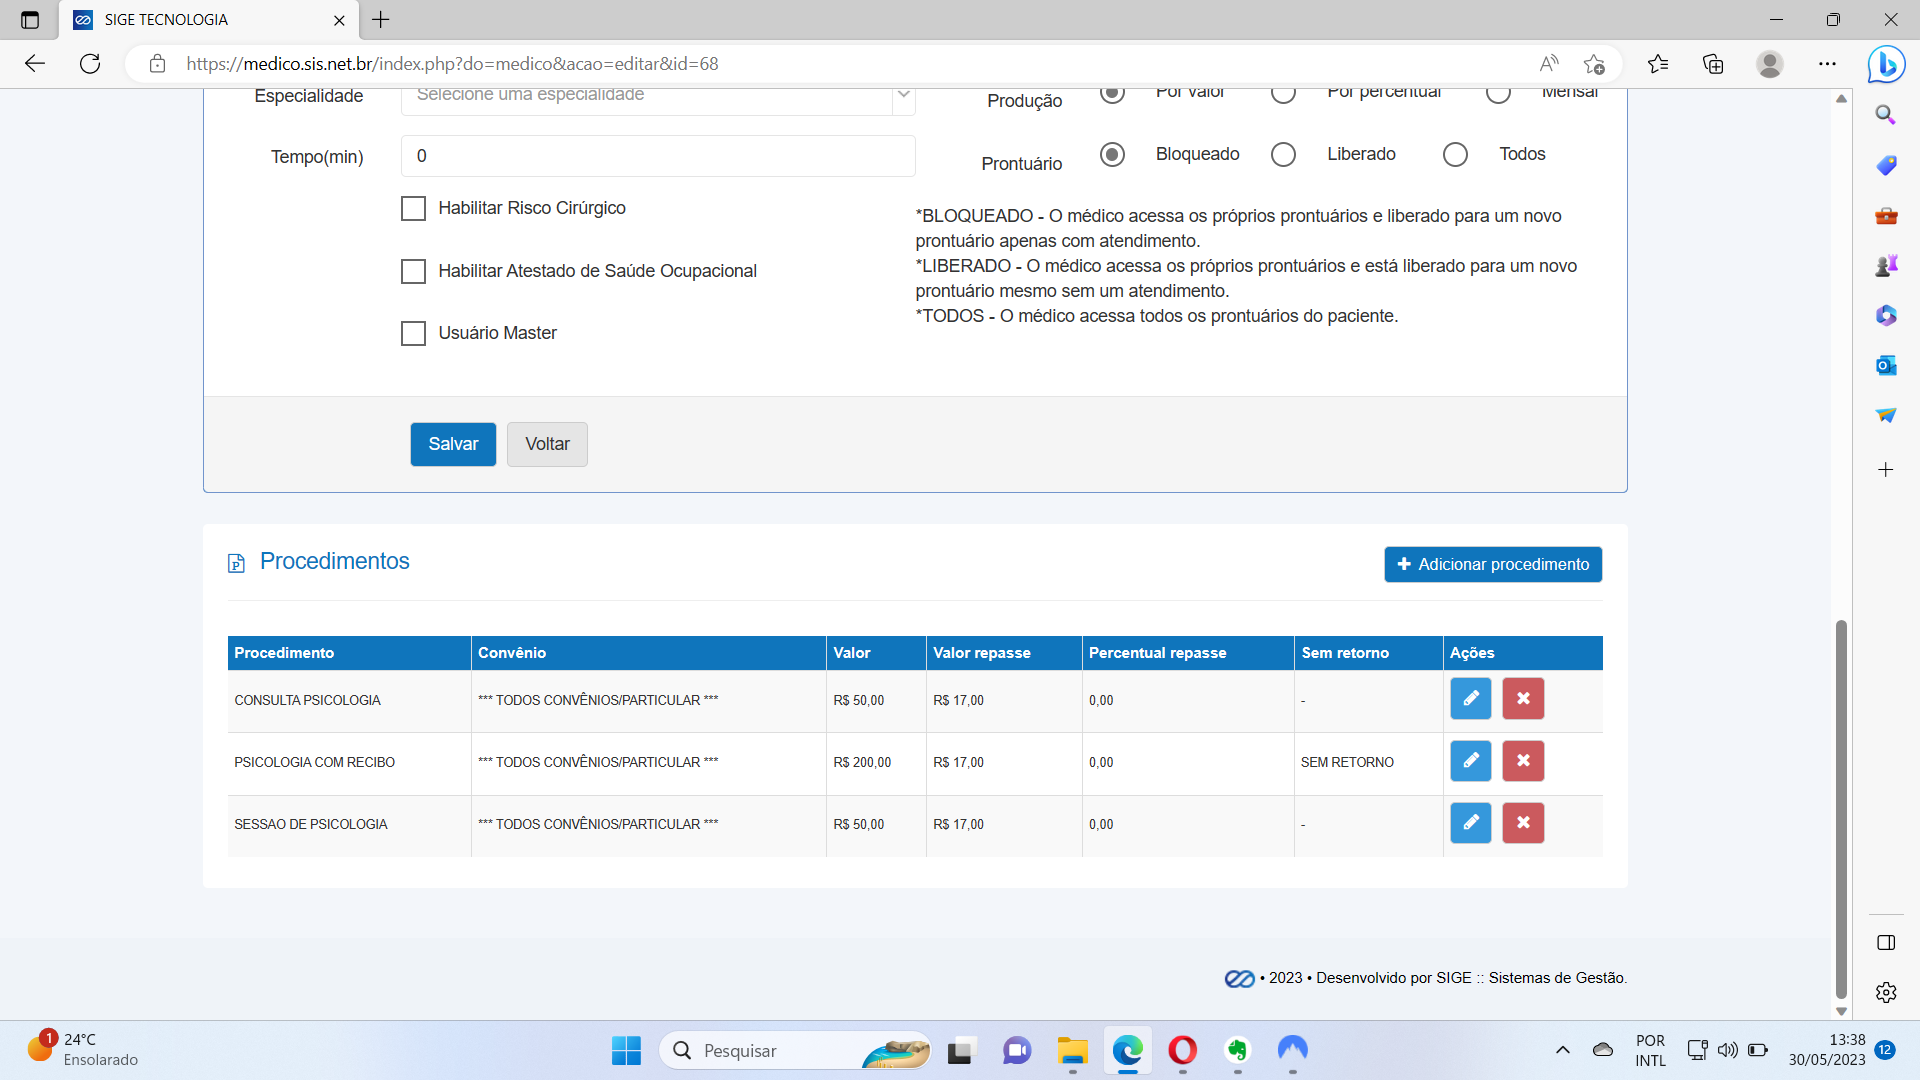Click the Salvar button

click(x=453, y=444)
